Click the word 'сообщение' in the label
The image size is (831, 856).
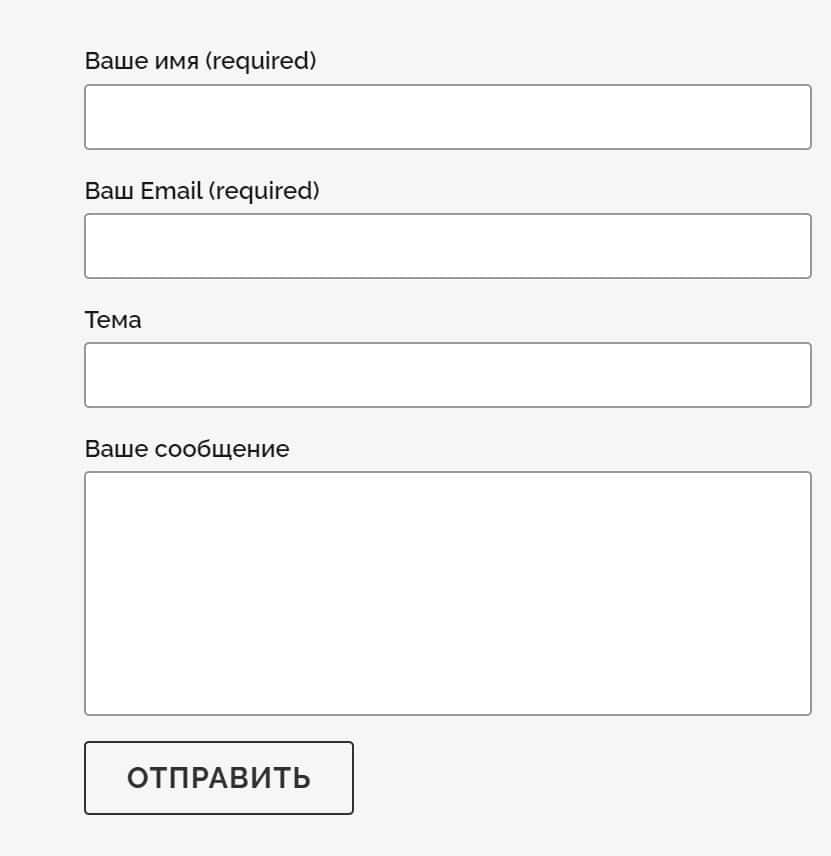[x=222, y=449]
